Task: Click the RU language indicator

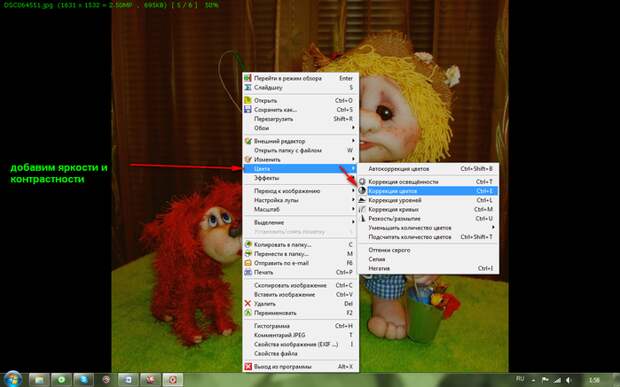Action: coord(520,379)
